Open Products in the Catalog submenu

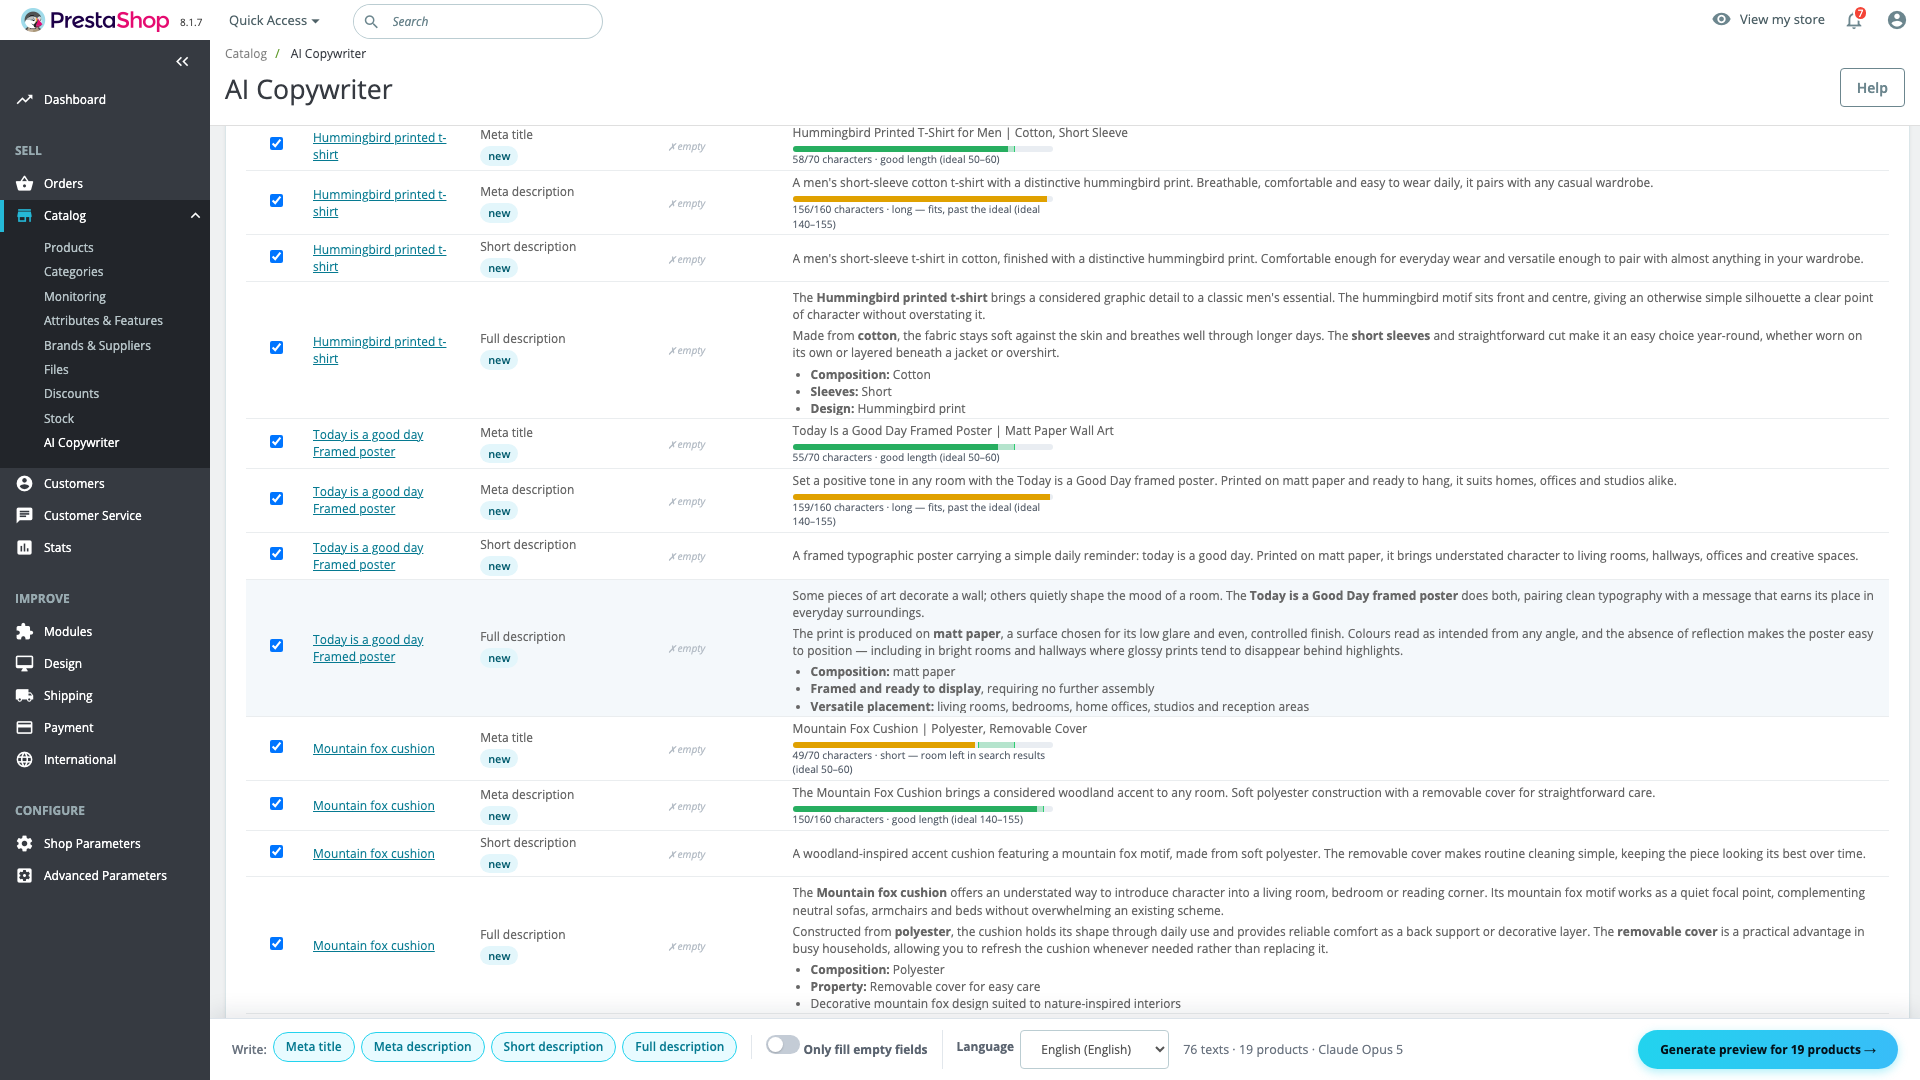tap(69, 248)
